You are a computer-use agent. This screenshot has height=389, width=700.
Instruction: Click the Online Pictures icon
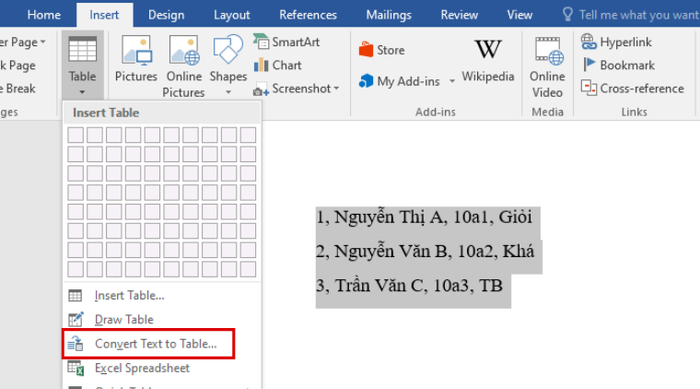pos(183,66)
